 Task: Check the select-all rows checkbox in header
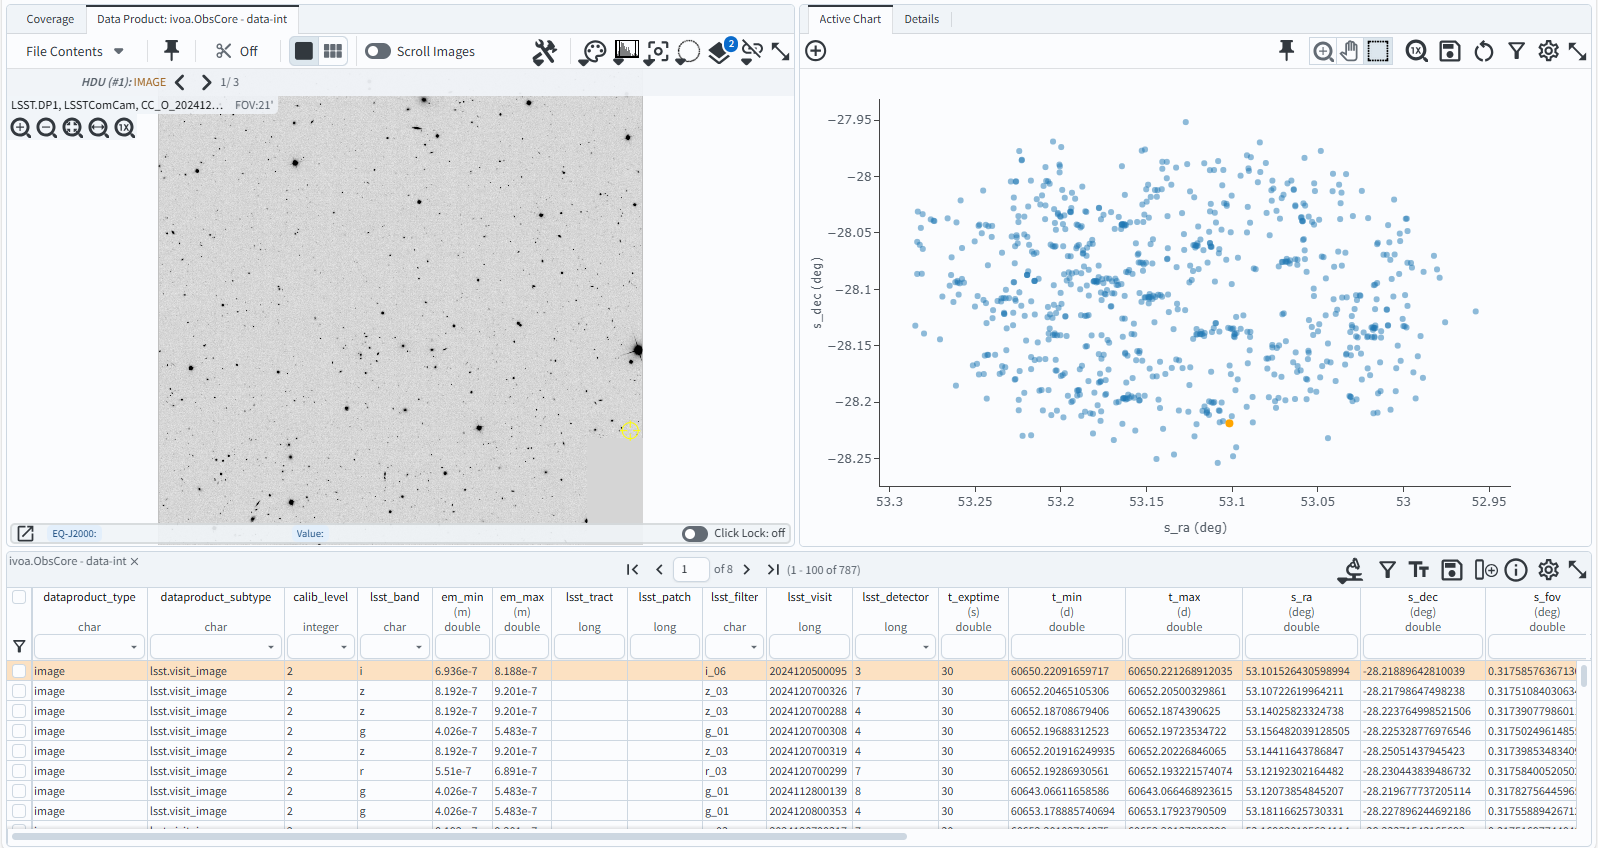point(19,597)
